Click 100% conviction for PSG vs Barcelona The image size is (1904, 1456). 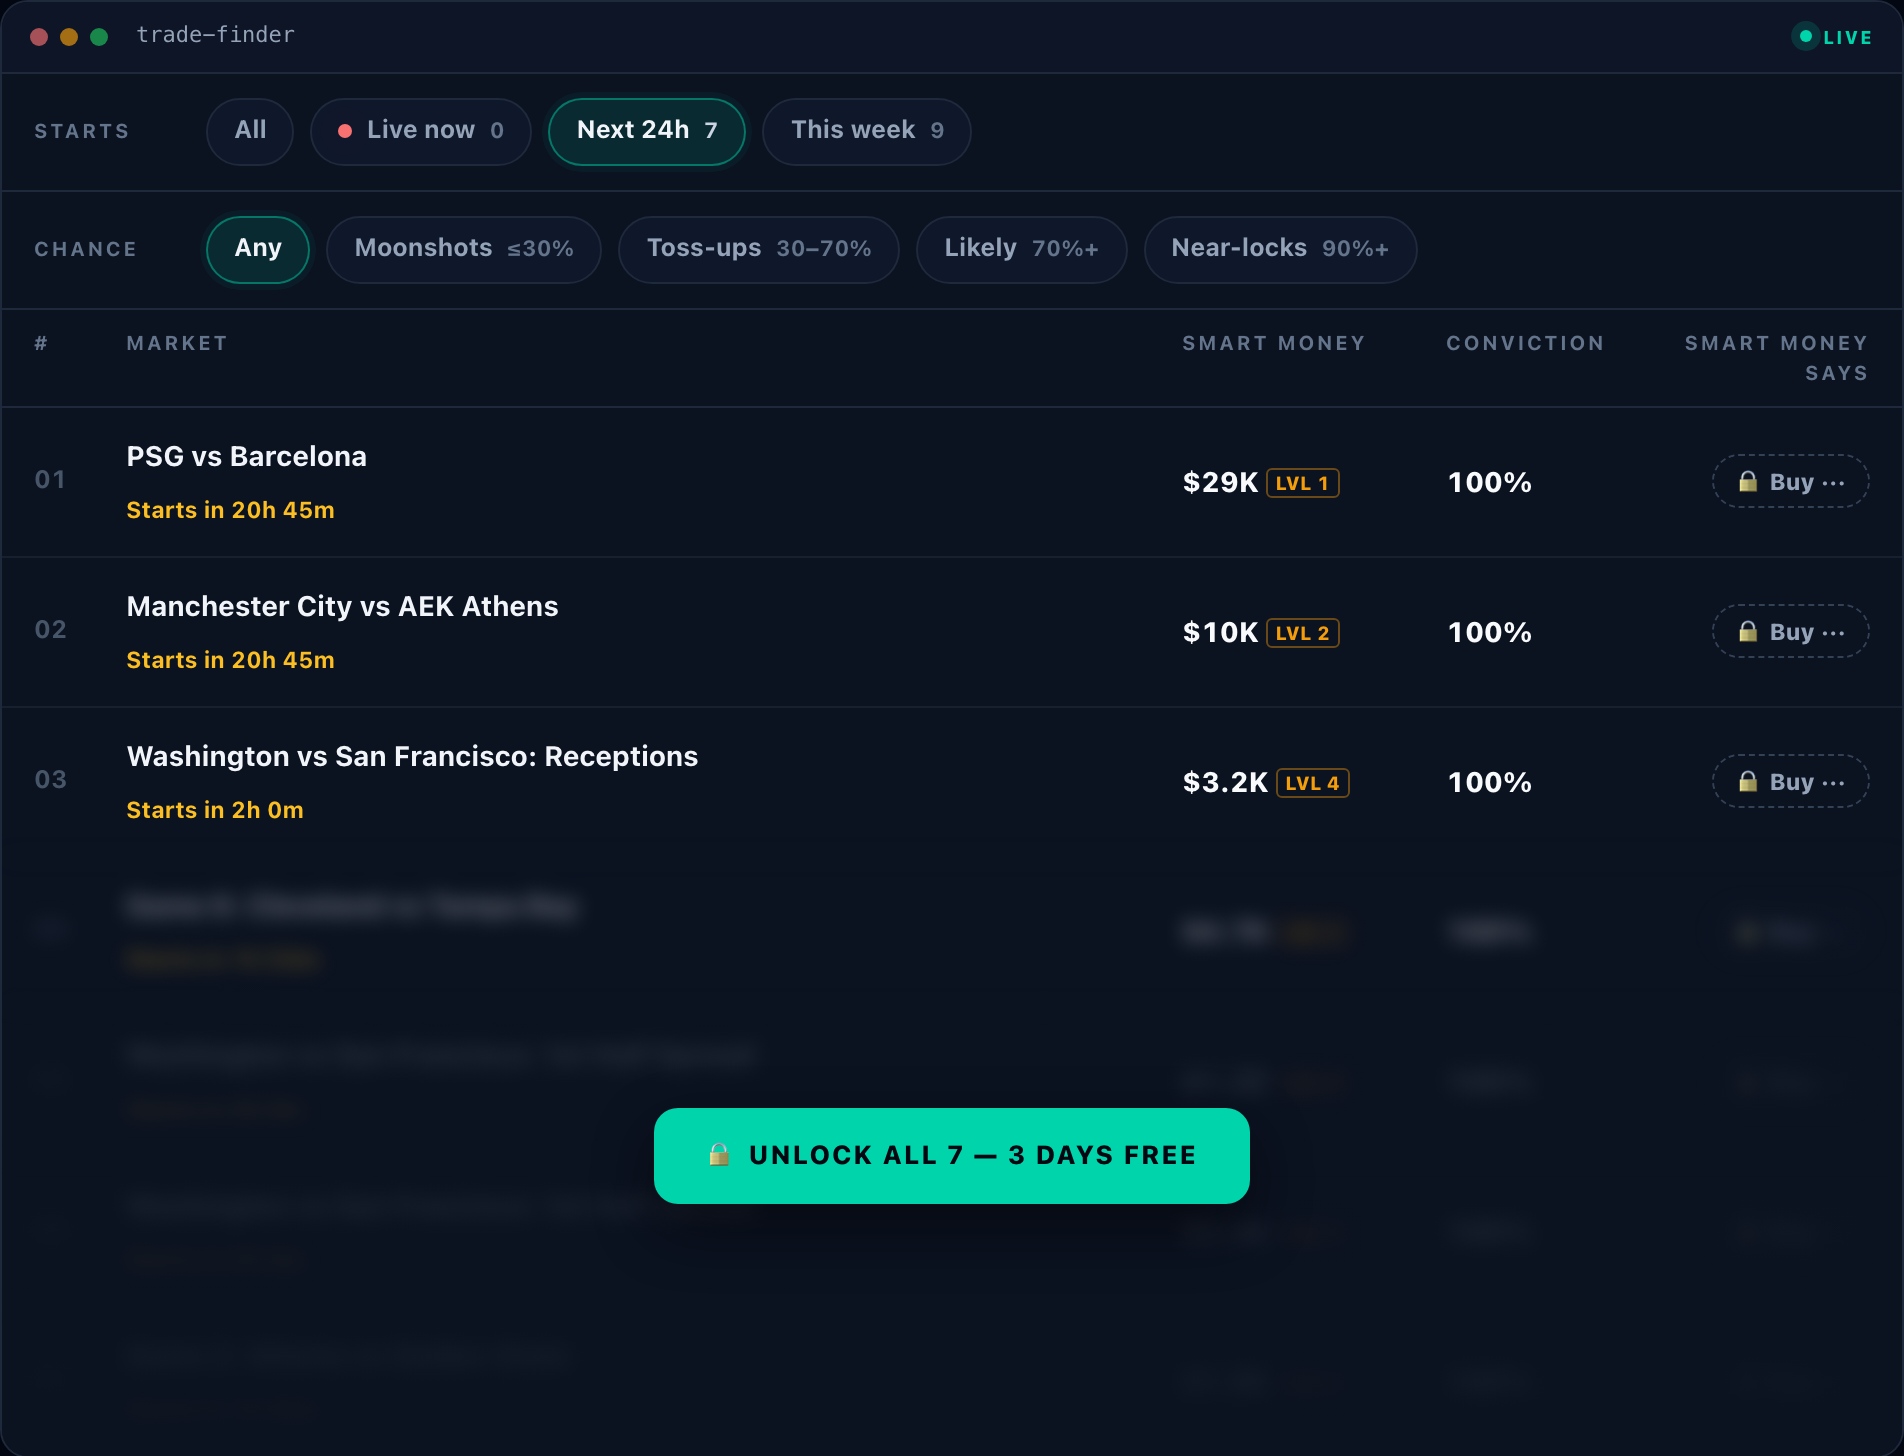(x=1490, y=483)
